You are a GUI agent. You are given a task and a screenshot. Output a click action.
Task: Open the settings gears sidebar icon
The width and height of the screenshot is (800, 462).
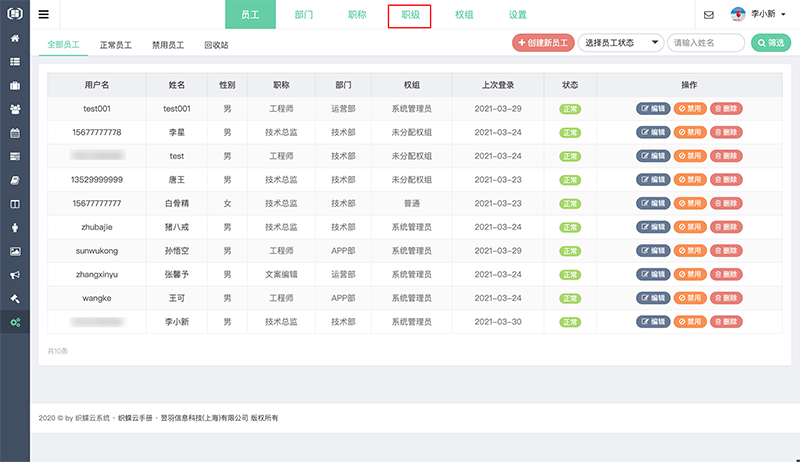[x=15, y=322]
